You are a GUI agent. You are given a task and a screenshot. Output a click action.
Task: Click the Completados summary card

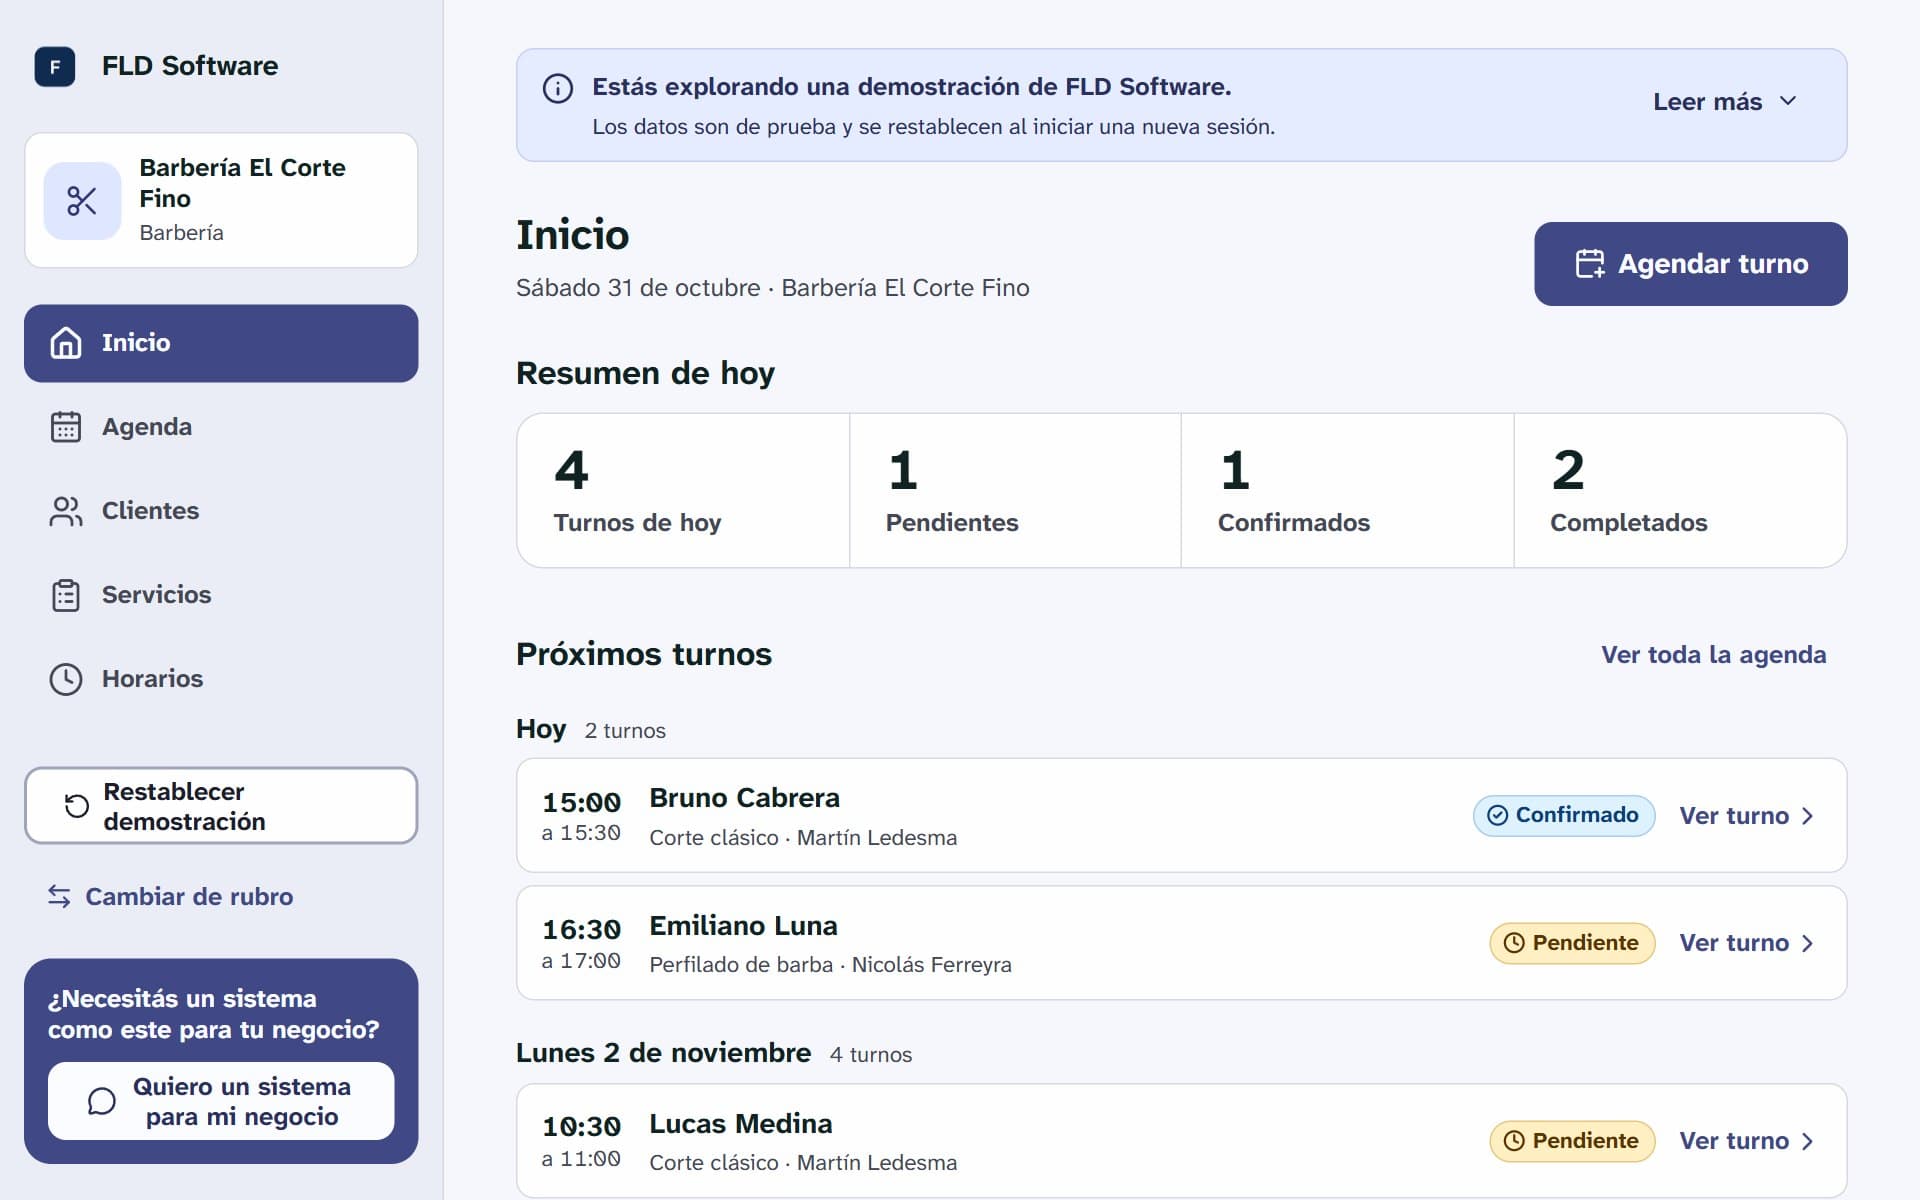(1680, 491)
